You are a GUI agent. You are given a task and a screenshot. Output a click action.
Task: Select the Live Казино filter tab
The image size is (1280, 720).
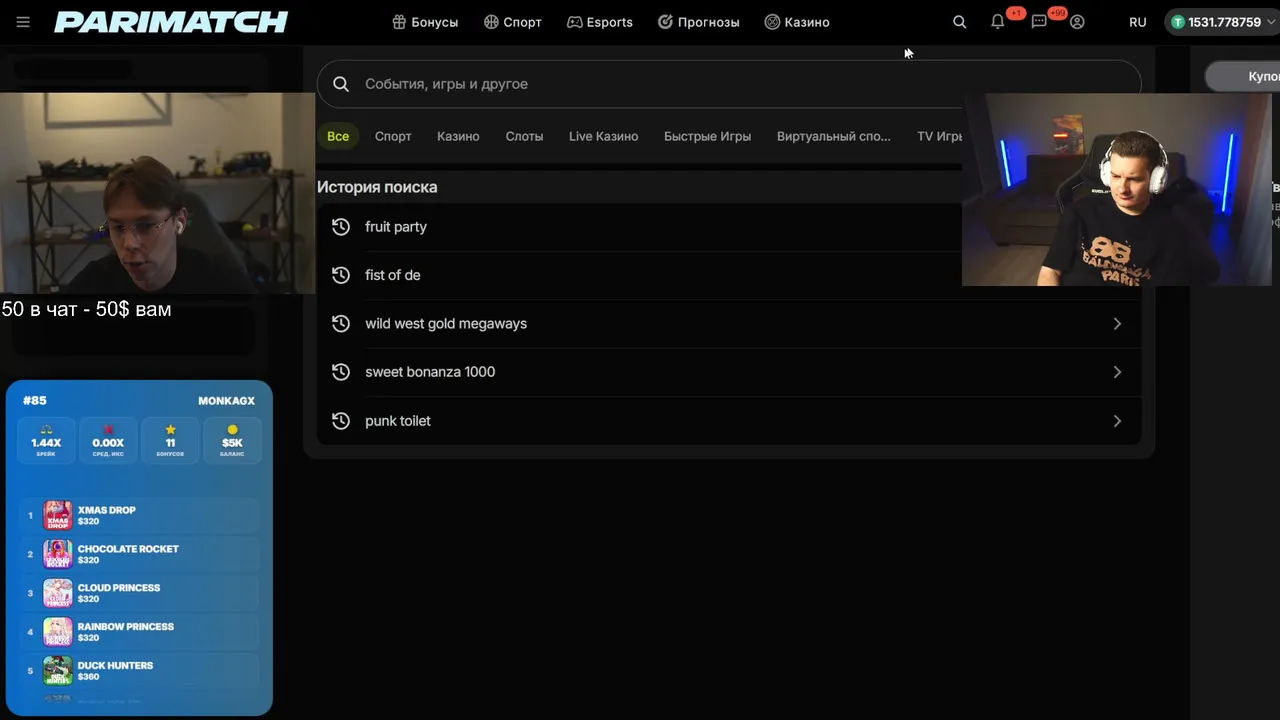(x=603, y=136)
